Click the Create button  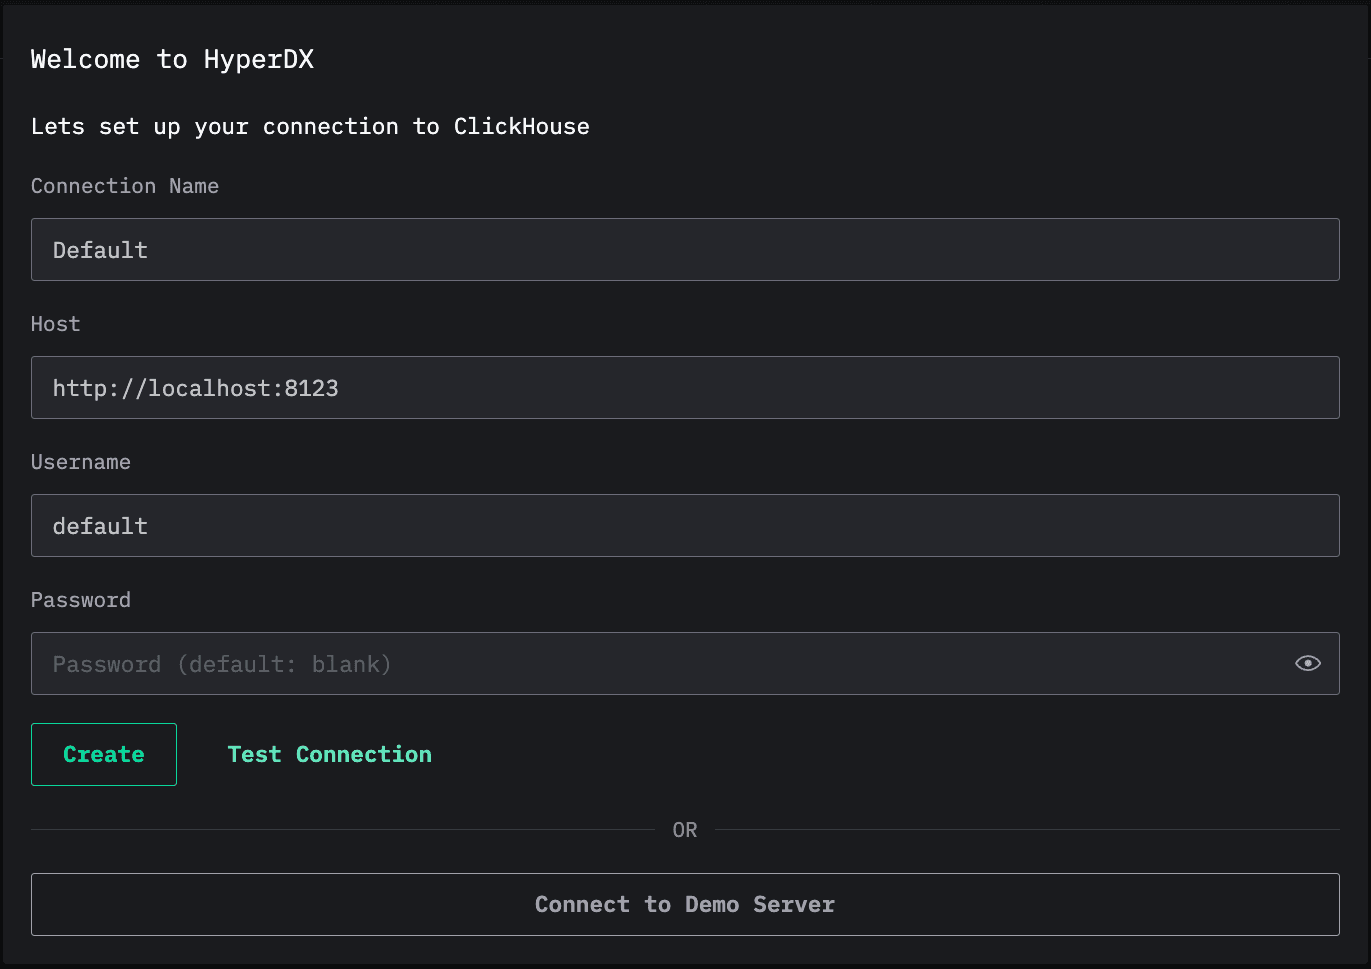tap(103, 754)
